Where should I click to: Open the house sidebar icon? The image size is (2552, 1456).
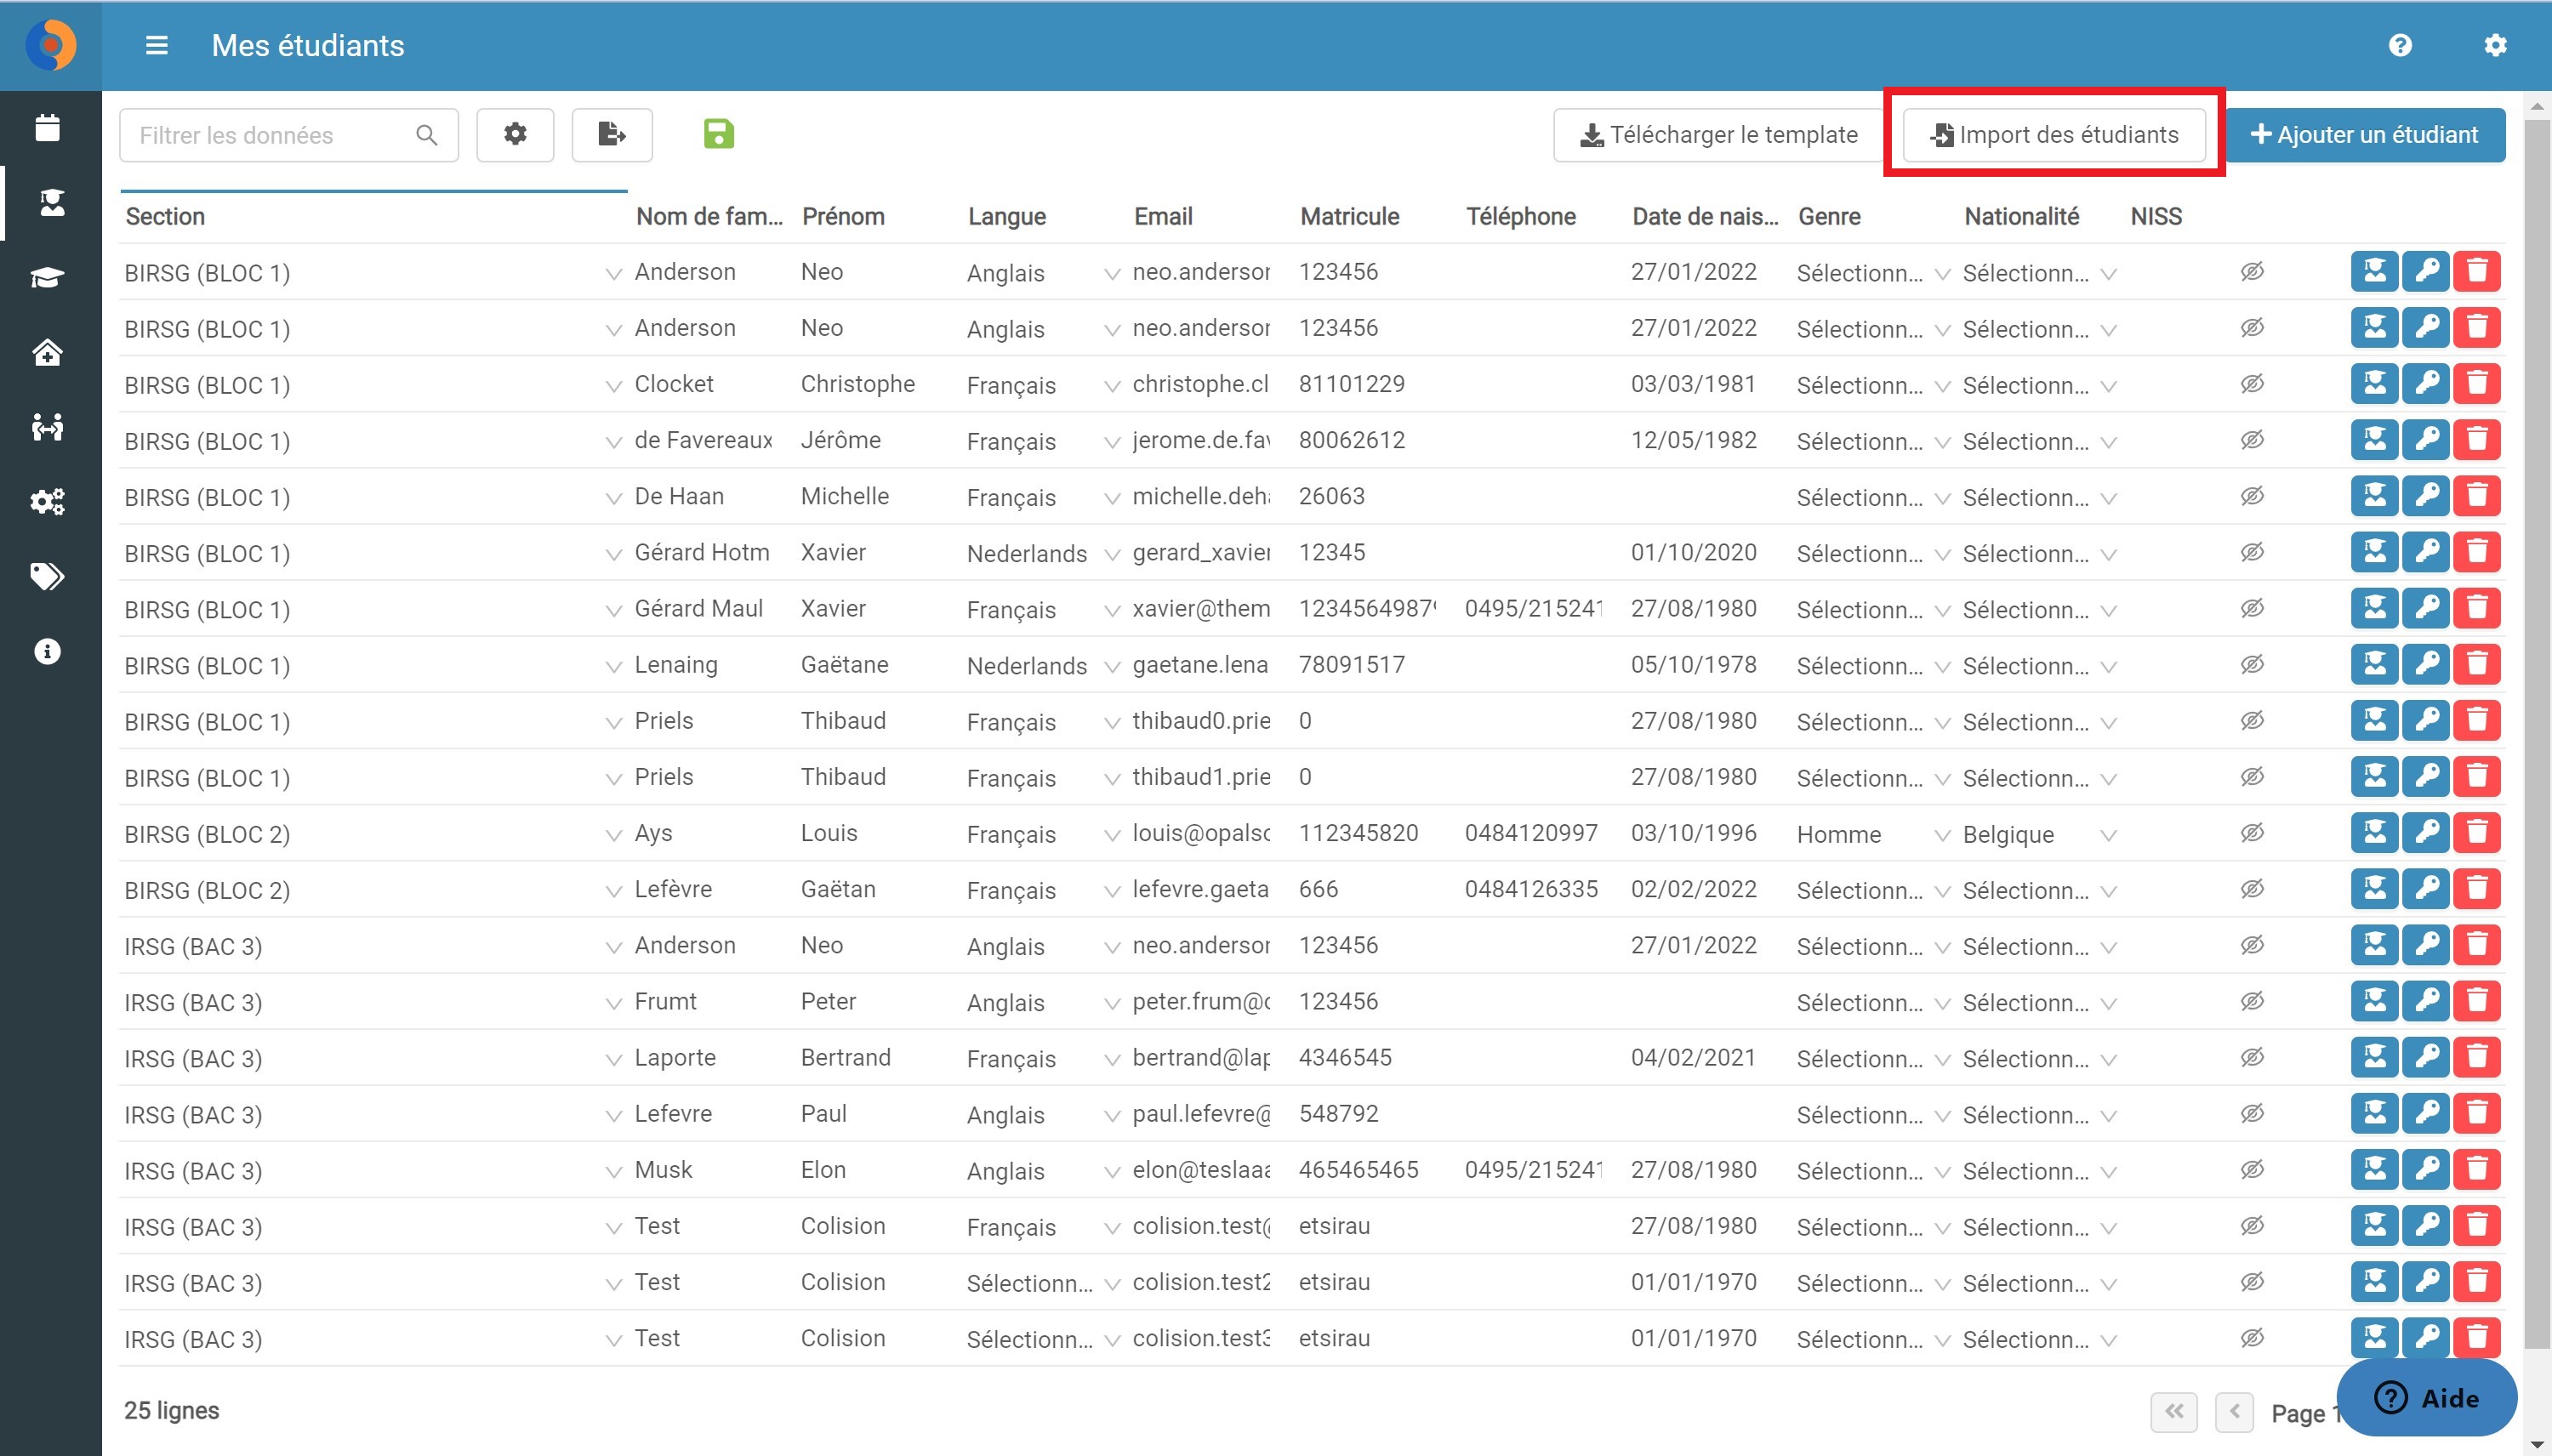coord(47,352)
